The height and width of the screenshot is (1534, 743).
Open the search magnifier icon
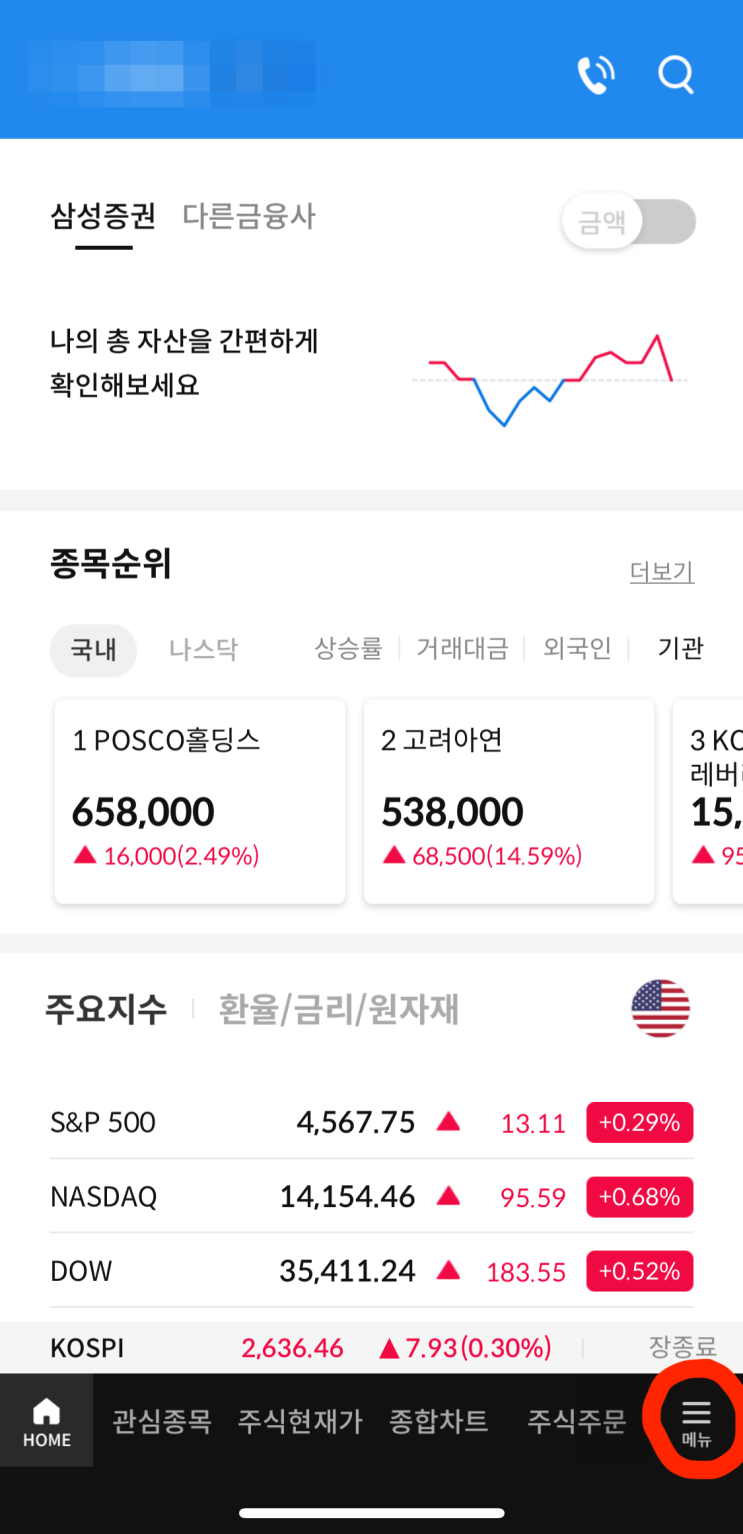point(676,74)
